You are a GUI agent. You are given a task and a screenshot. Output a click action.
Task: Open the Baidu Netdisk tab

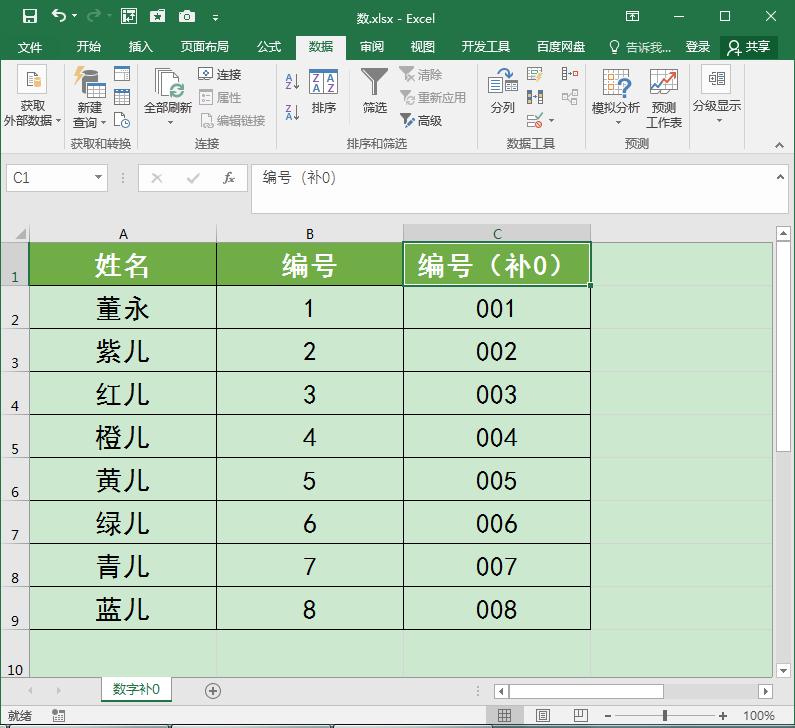point(561,47)
